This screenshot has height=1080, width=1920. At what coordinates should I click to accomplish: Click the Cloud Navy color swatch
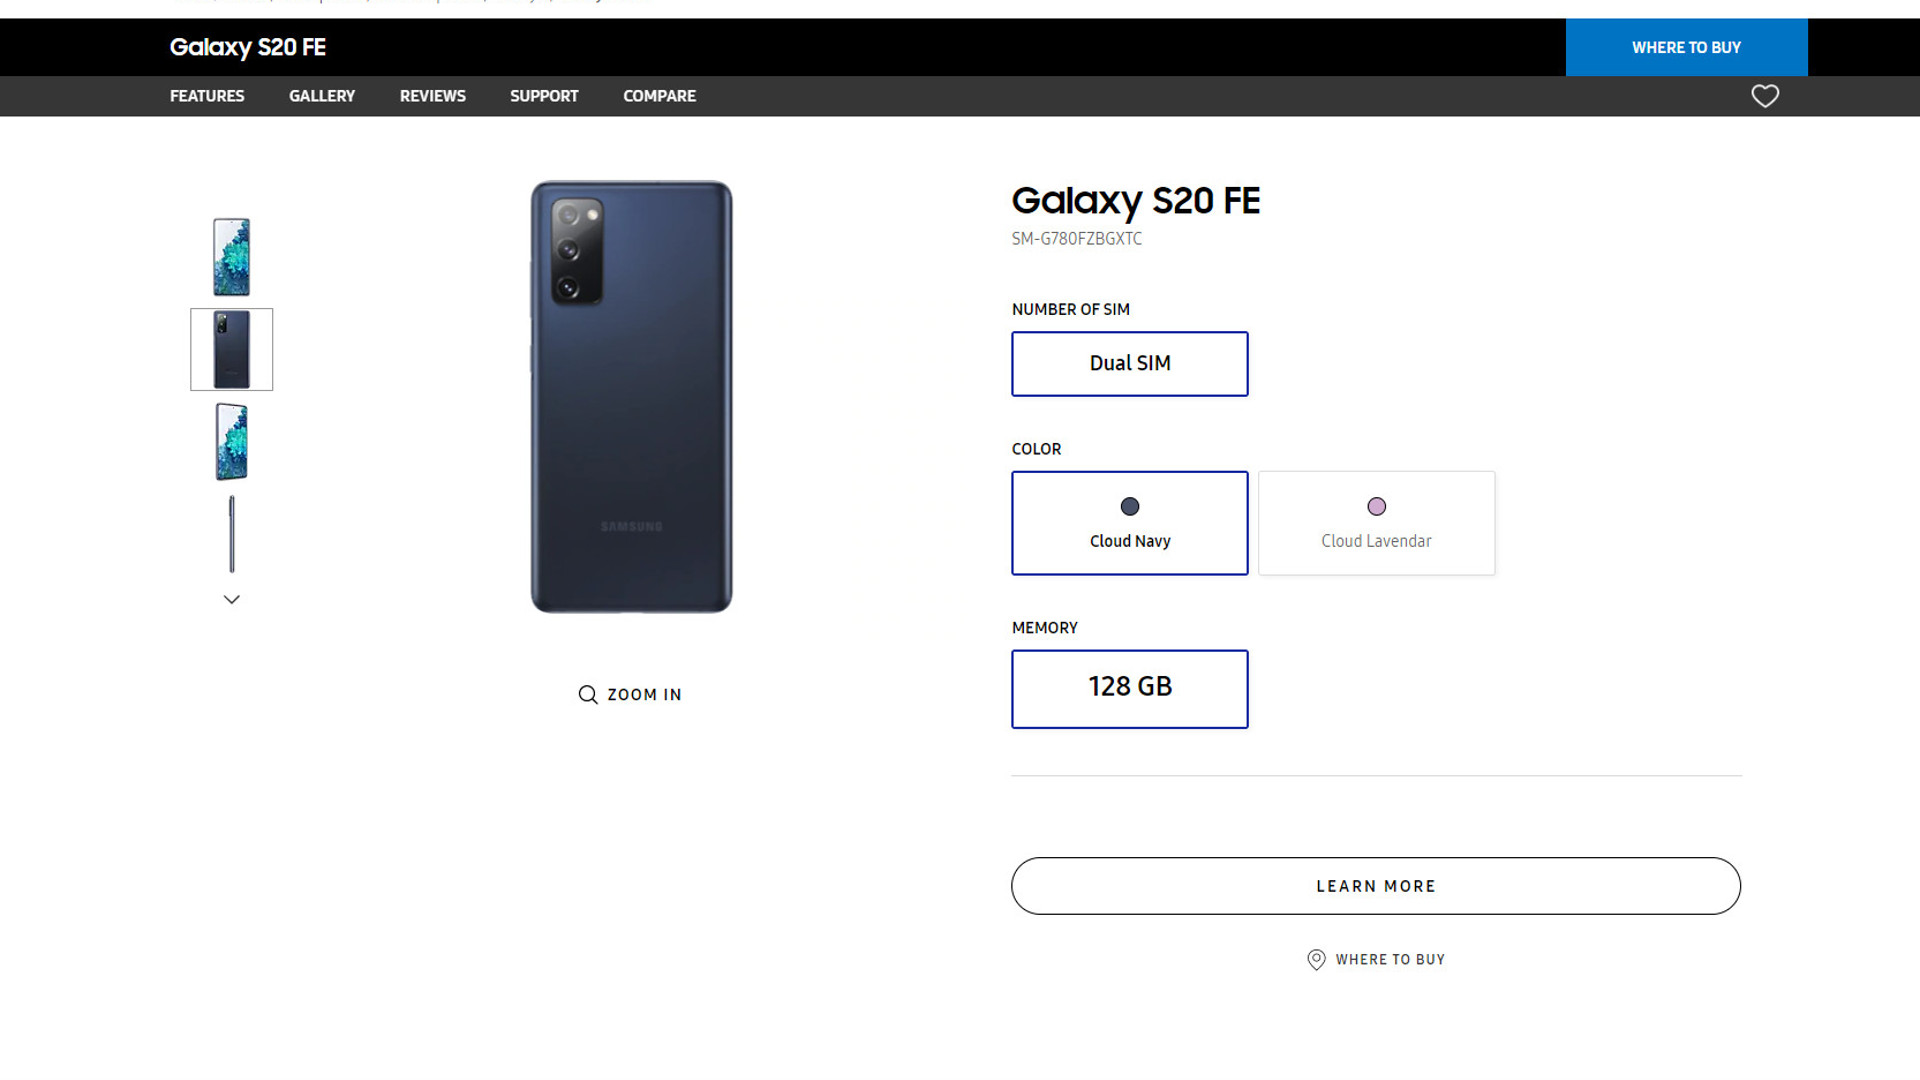(x=1129, y=506)
